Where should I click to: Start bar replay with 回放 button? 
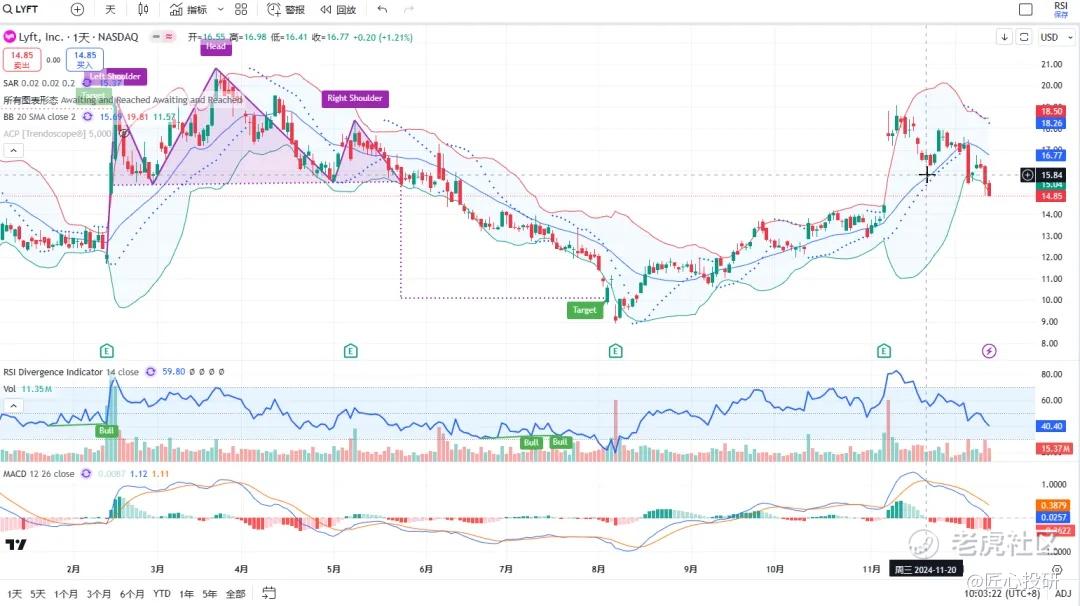(338, 9)
